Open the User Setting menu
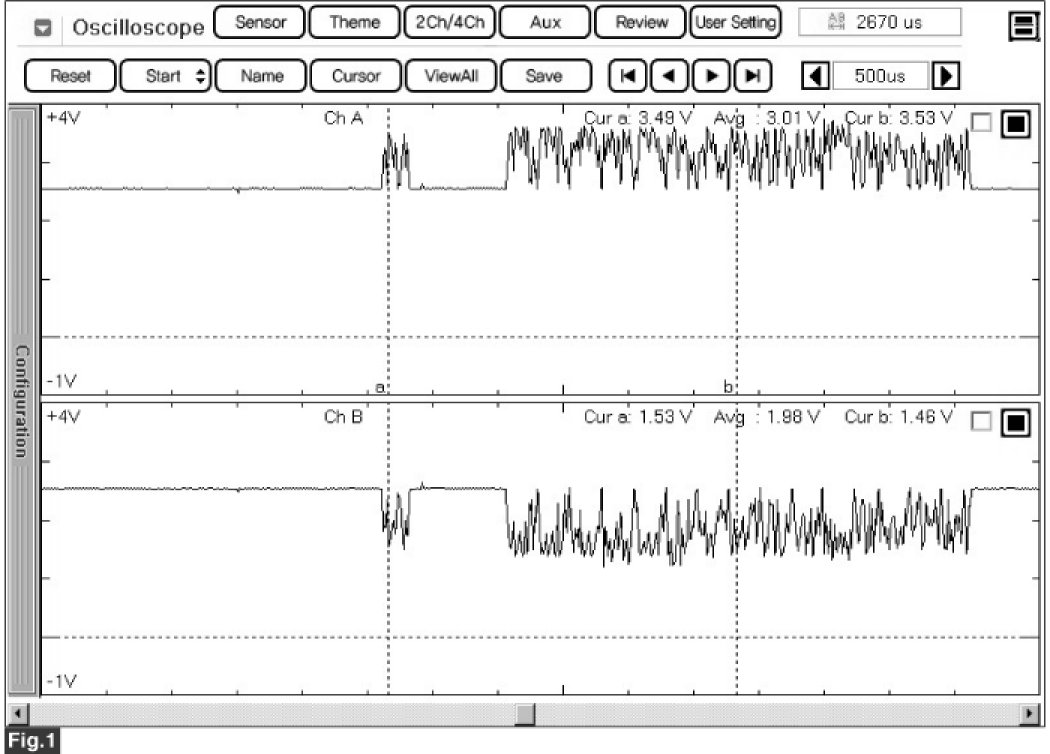Screen dimensions: 1050x754 click(x=736, y=22)
